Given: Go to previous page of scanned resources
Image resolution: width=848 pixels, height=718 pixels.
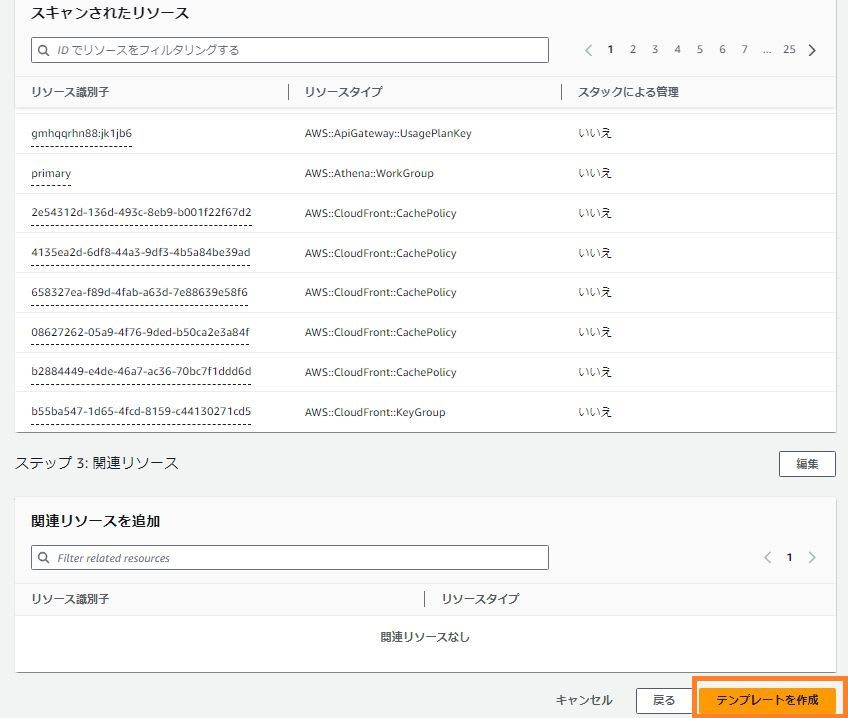Looking at the screenshot, I should click(588, 50).
